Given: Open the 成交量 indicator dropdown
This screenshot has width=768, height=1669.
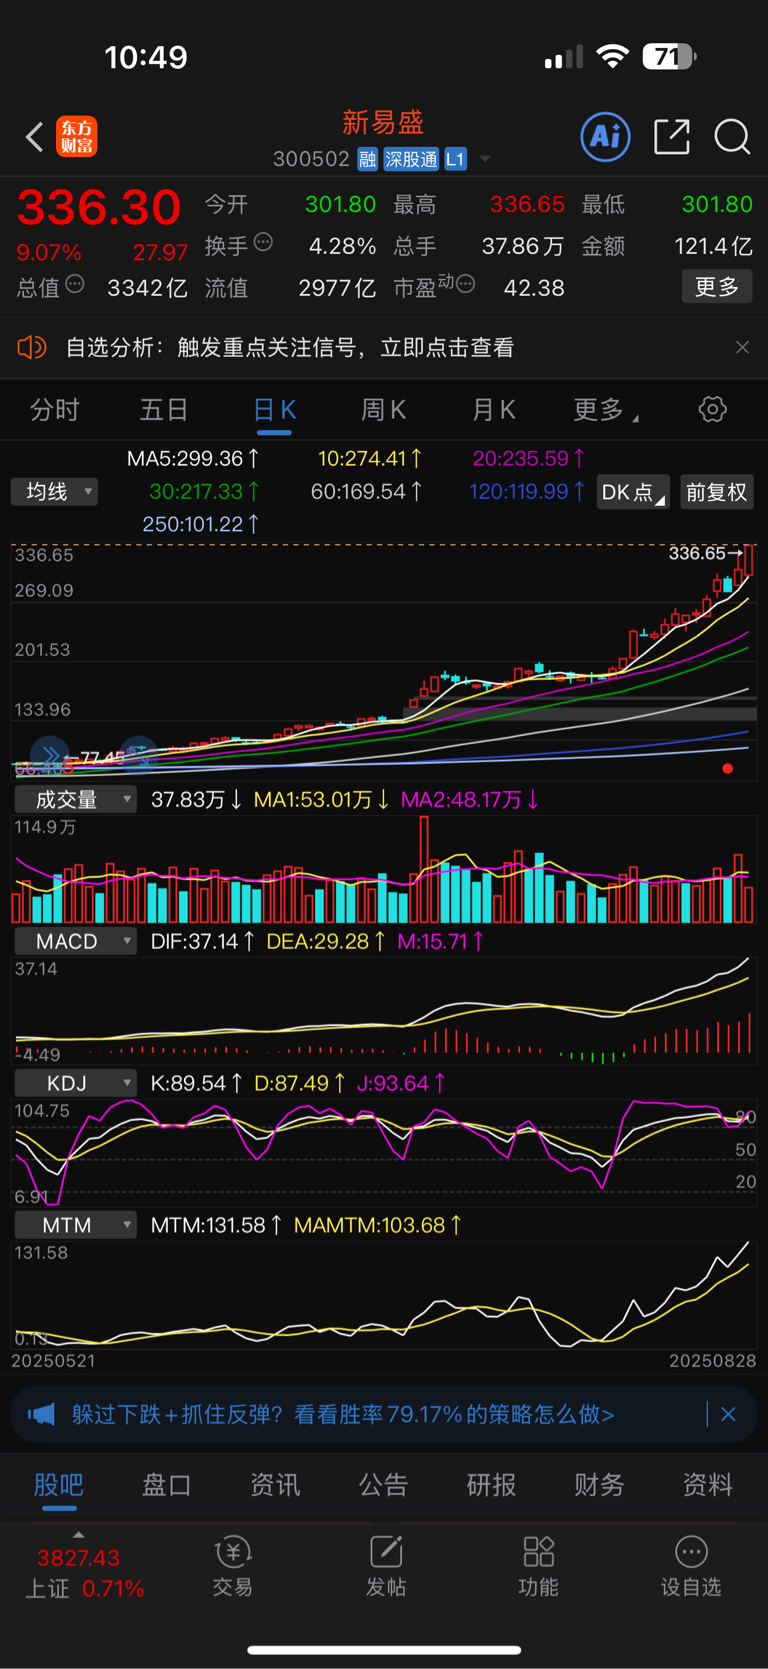Looking at the screenshot, I should 75,799.
